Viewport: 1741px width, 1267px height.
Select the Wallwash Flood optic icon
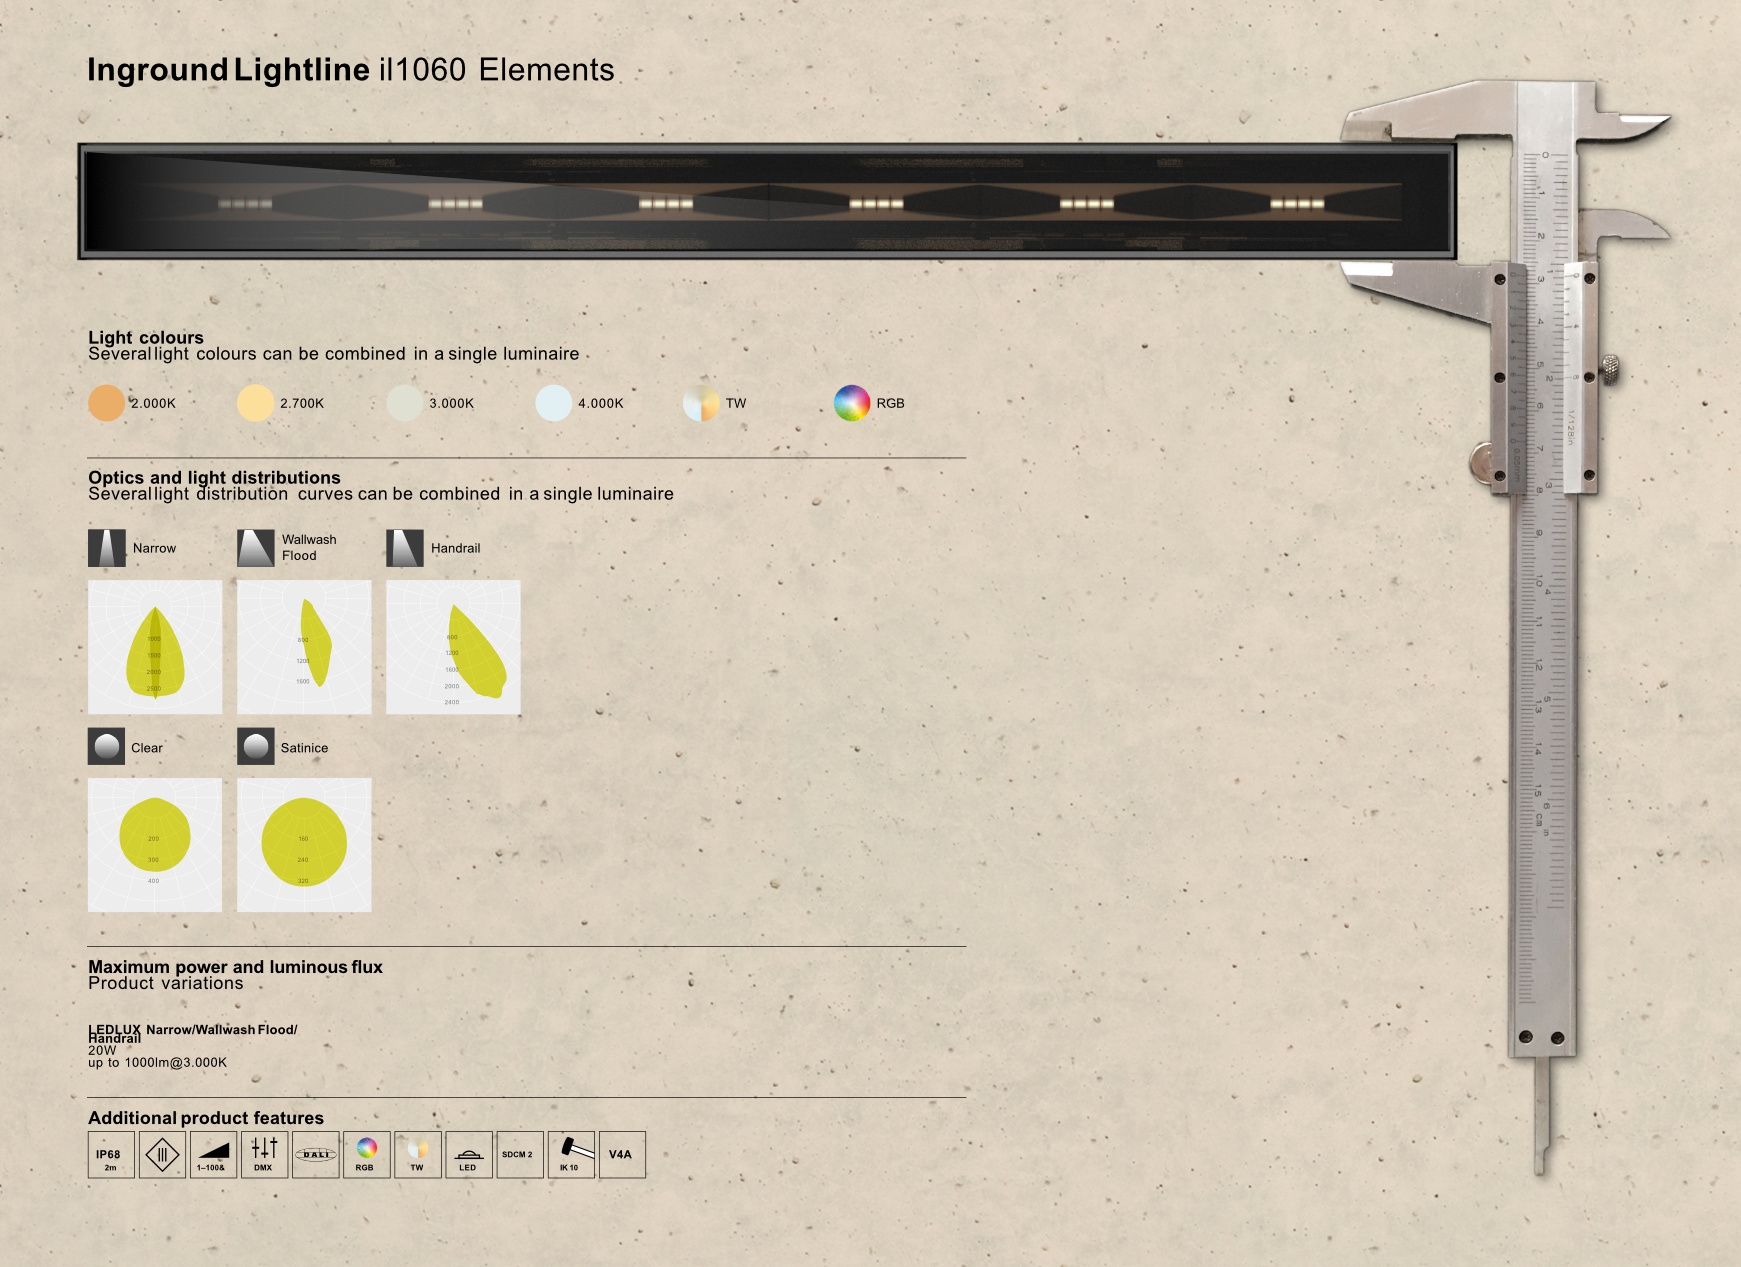(x=256, y=548)
